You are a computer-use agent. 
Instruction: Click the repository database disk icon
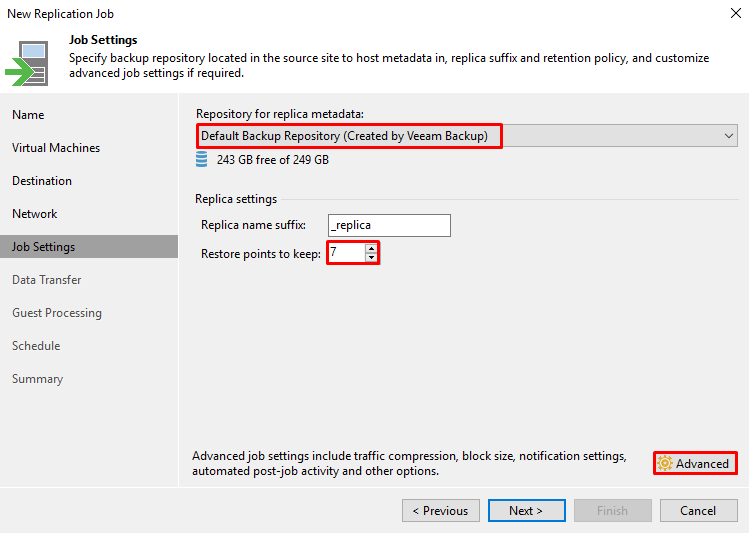[202, 160]
